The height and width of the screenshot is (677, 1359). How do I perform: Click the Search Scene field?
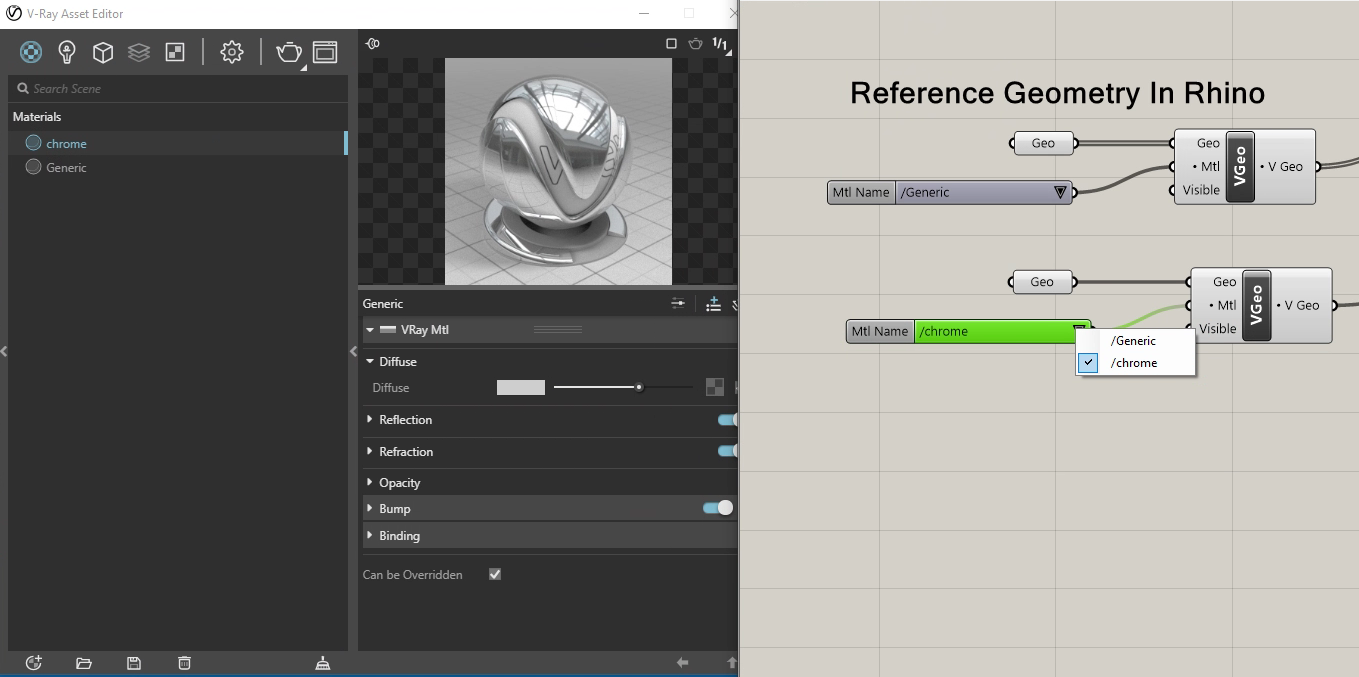pyautogui.click(x=177, y=88)
